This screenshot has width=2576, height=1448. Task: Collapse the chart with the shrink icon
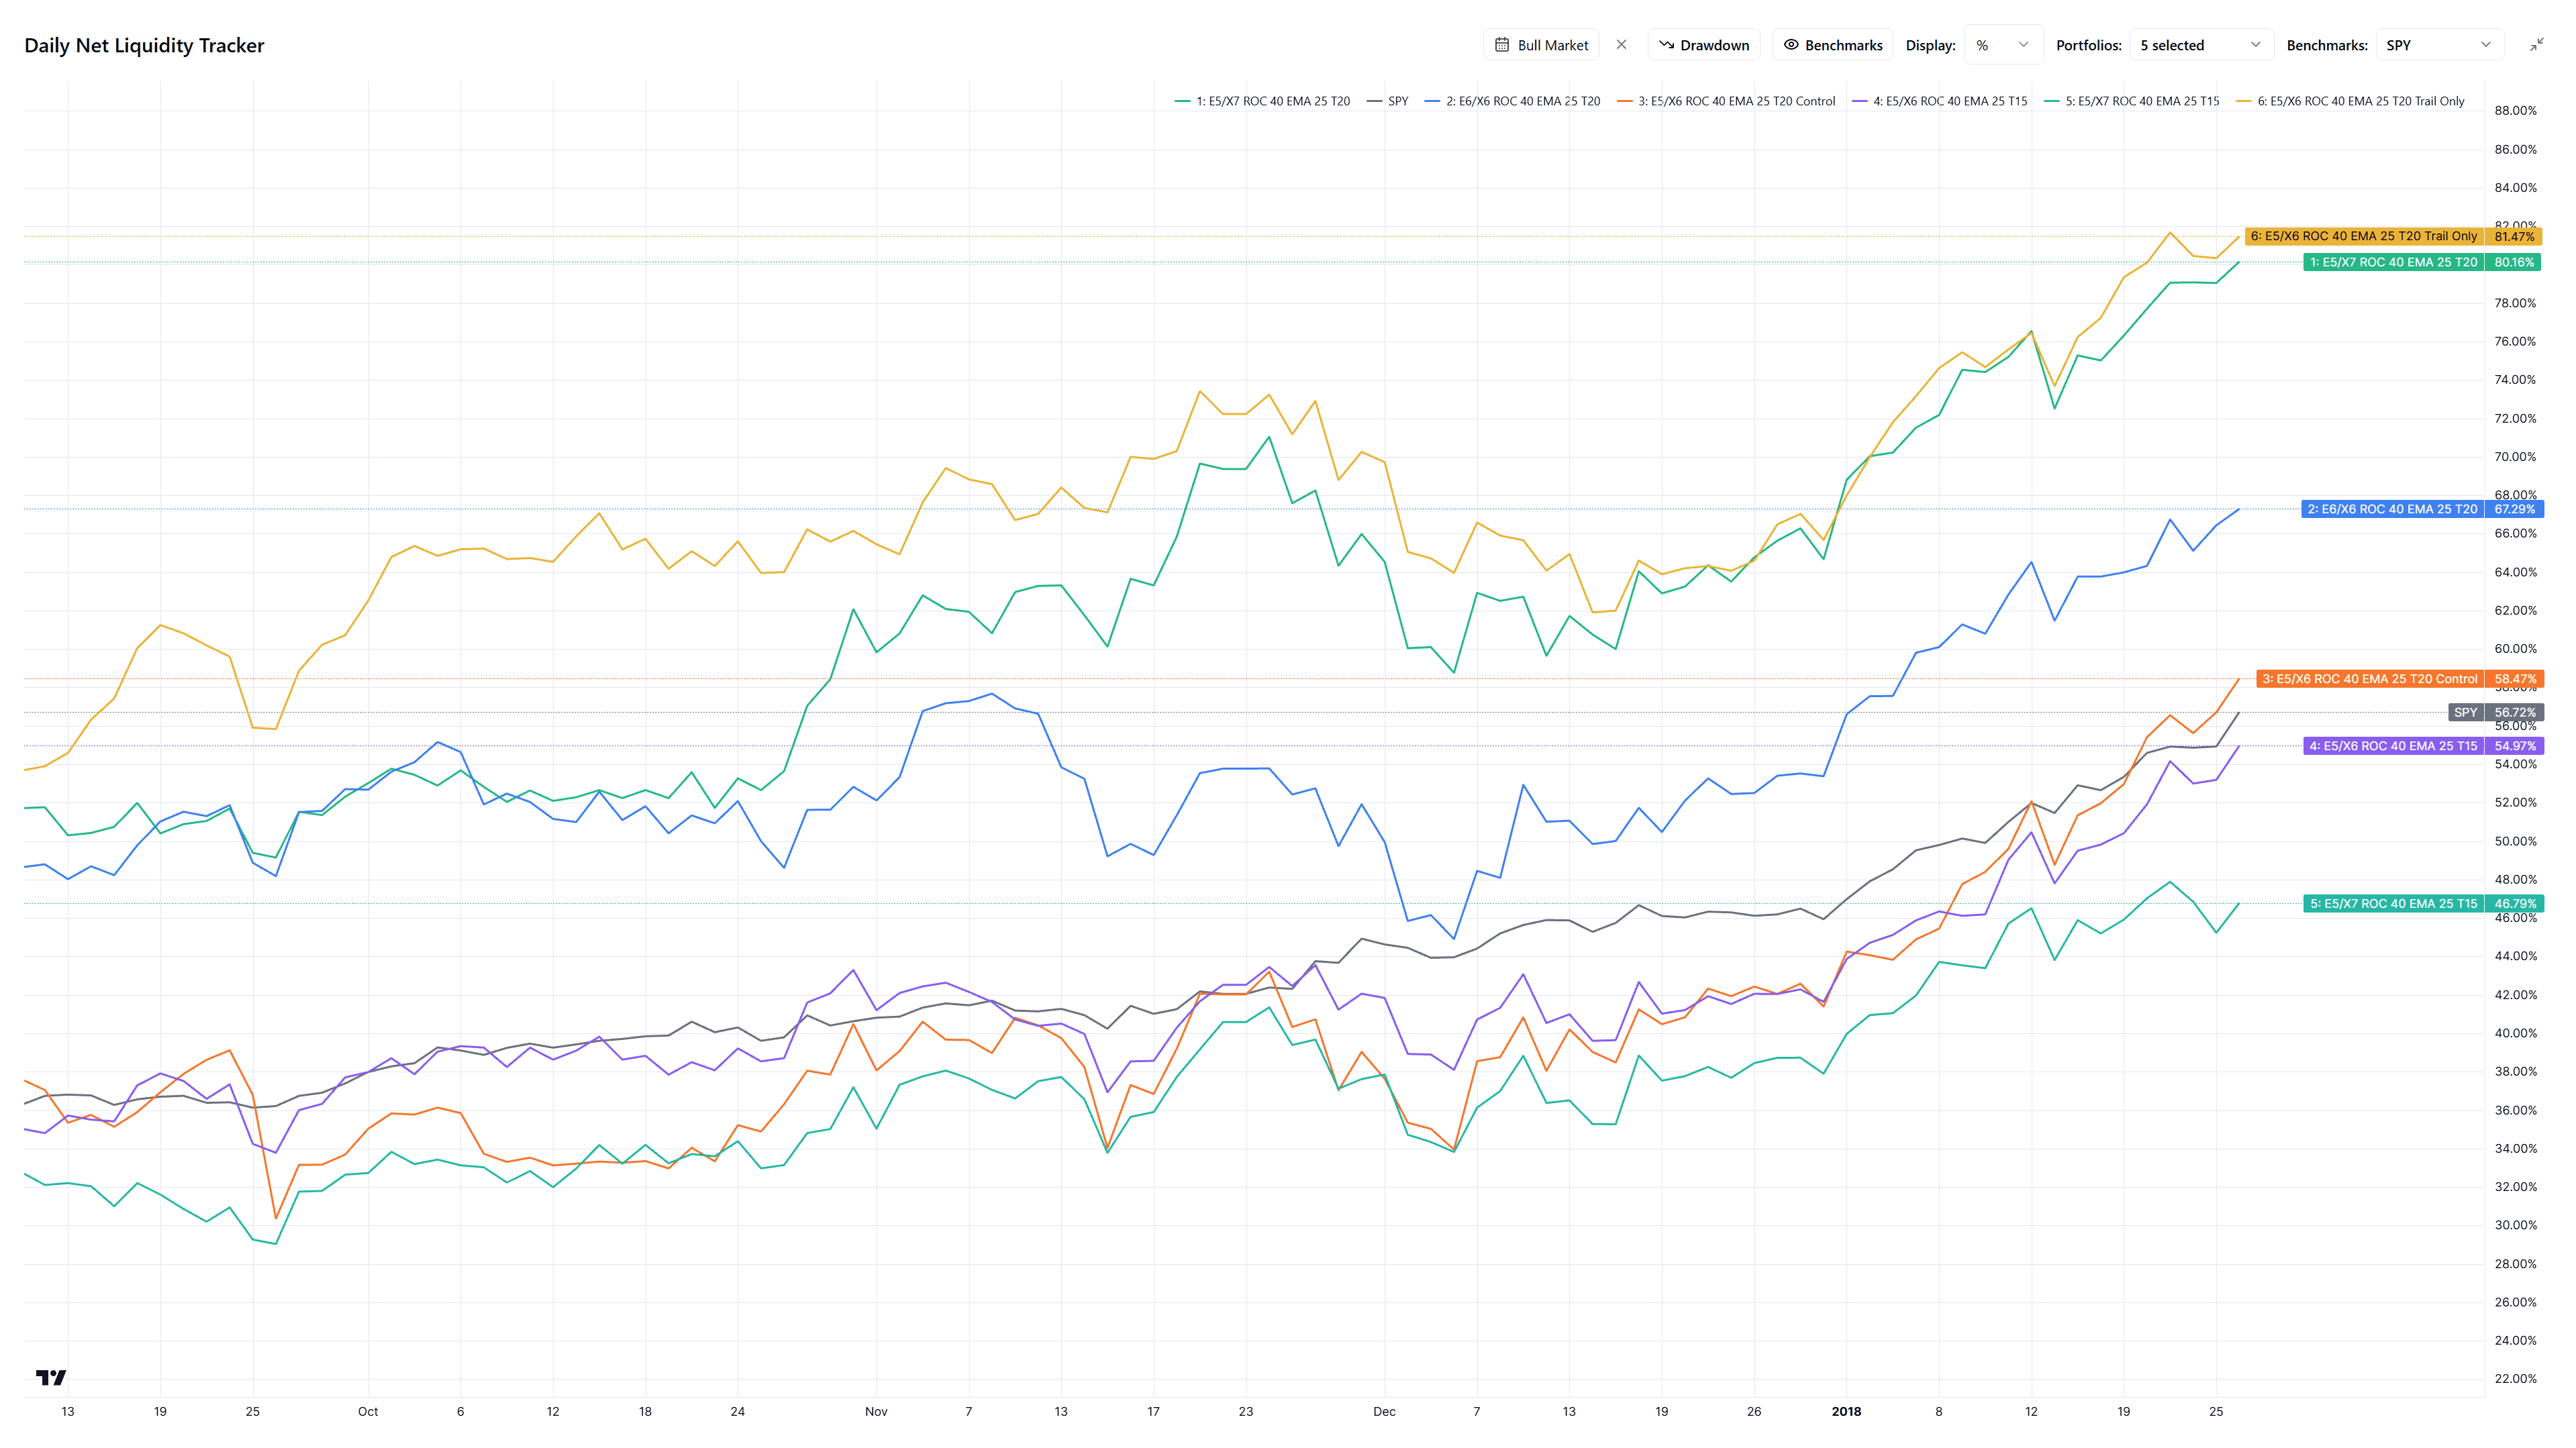2537,45
